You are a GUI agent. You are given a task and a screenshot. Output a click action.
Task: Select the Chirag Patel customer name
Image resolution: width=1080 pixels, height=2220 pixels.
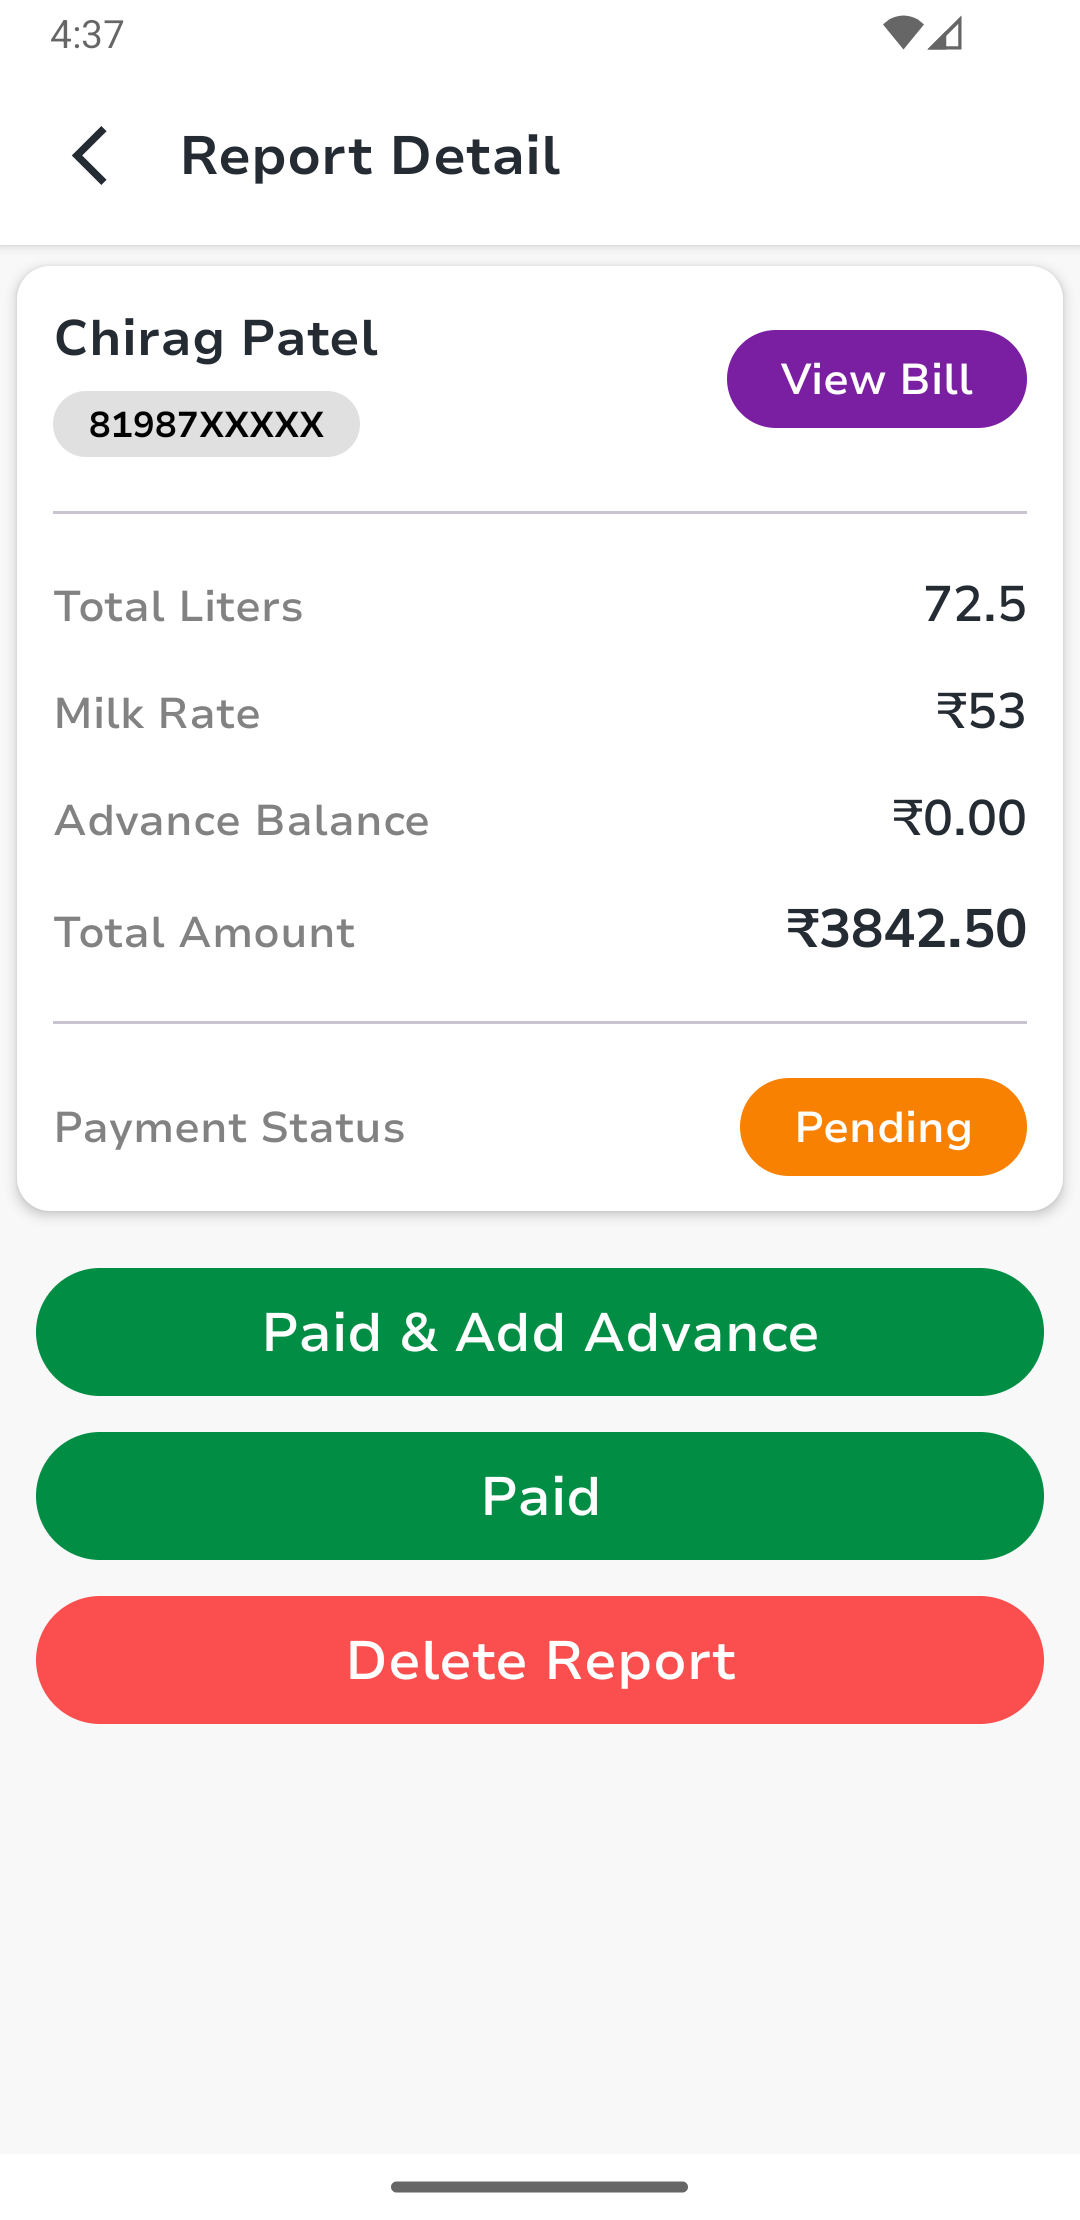[216, 338]
